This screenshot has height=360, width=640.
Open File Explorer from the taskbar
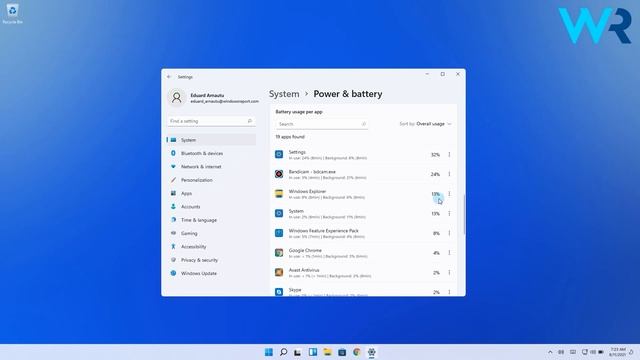(327, 352)
